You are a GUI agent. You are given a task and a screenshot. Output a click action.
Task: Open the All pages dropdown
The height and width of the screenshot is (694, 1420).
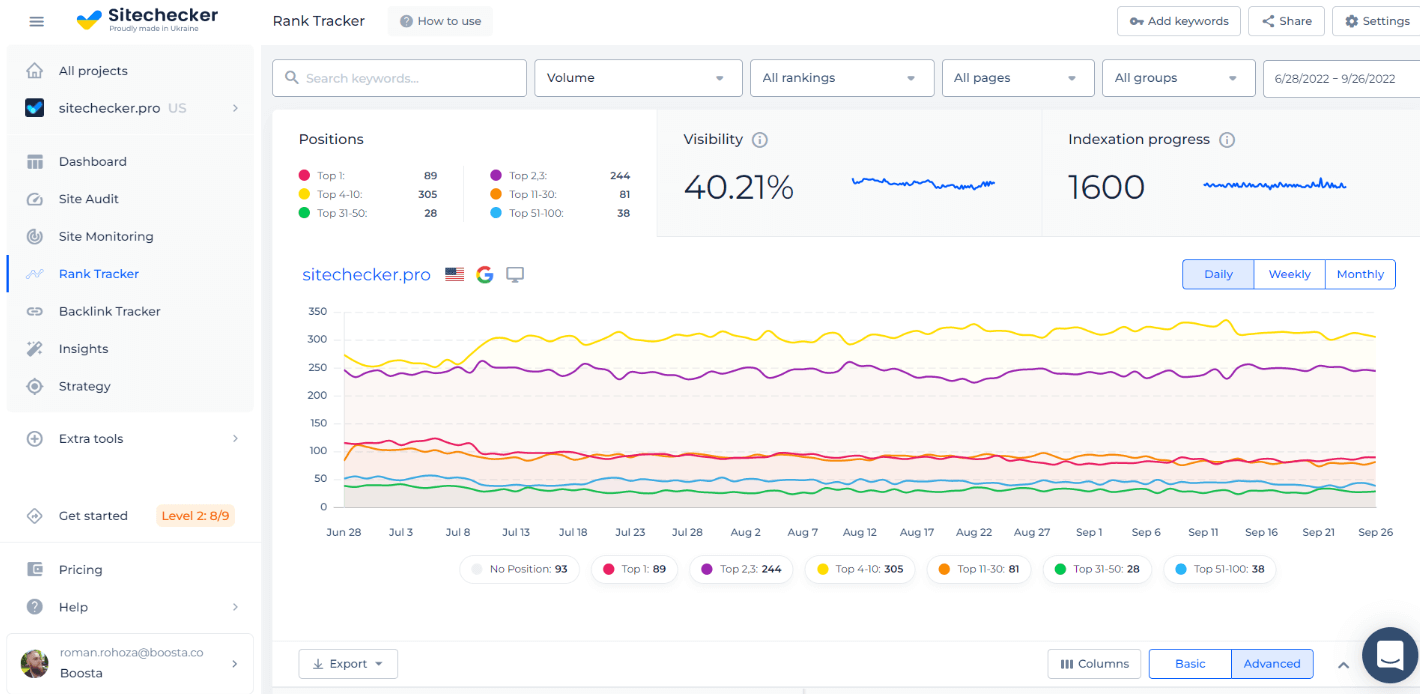[x=1018, y=78]
